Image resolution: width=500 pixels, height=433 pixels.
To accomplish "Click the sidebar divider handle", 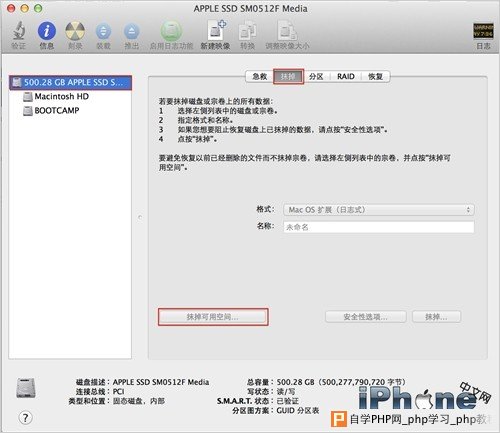I will pos(140,217).
